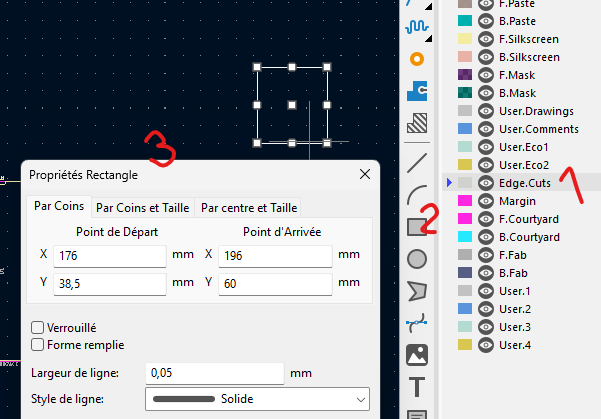Hide the F.Fab layer
Image resolution: width=601 pixels, height=419 pixels.
coord(486,255)
